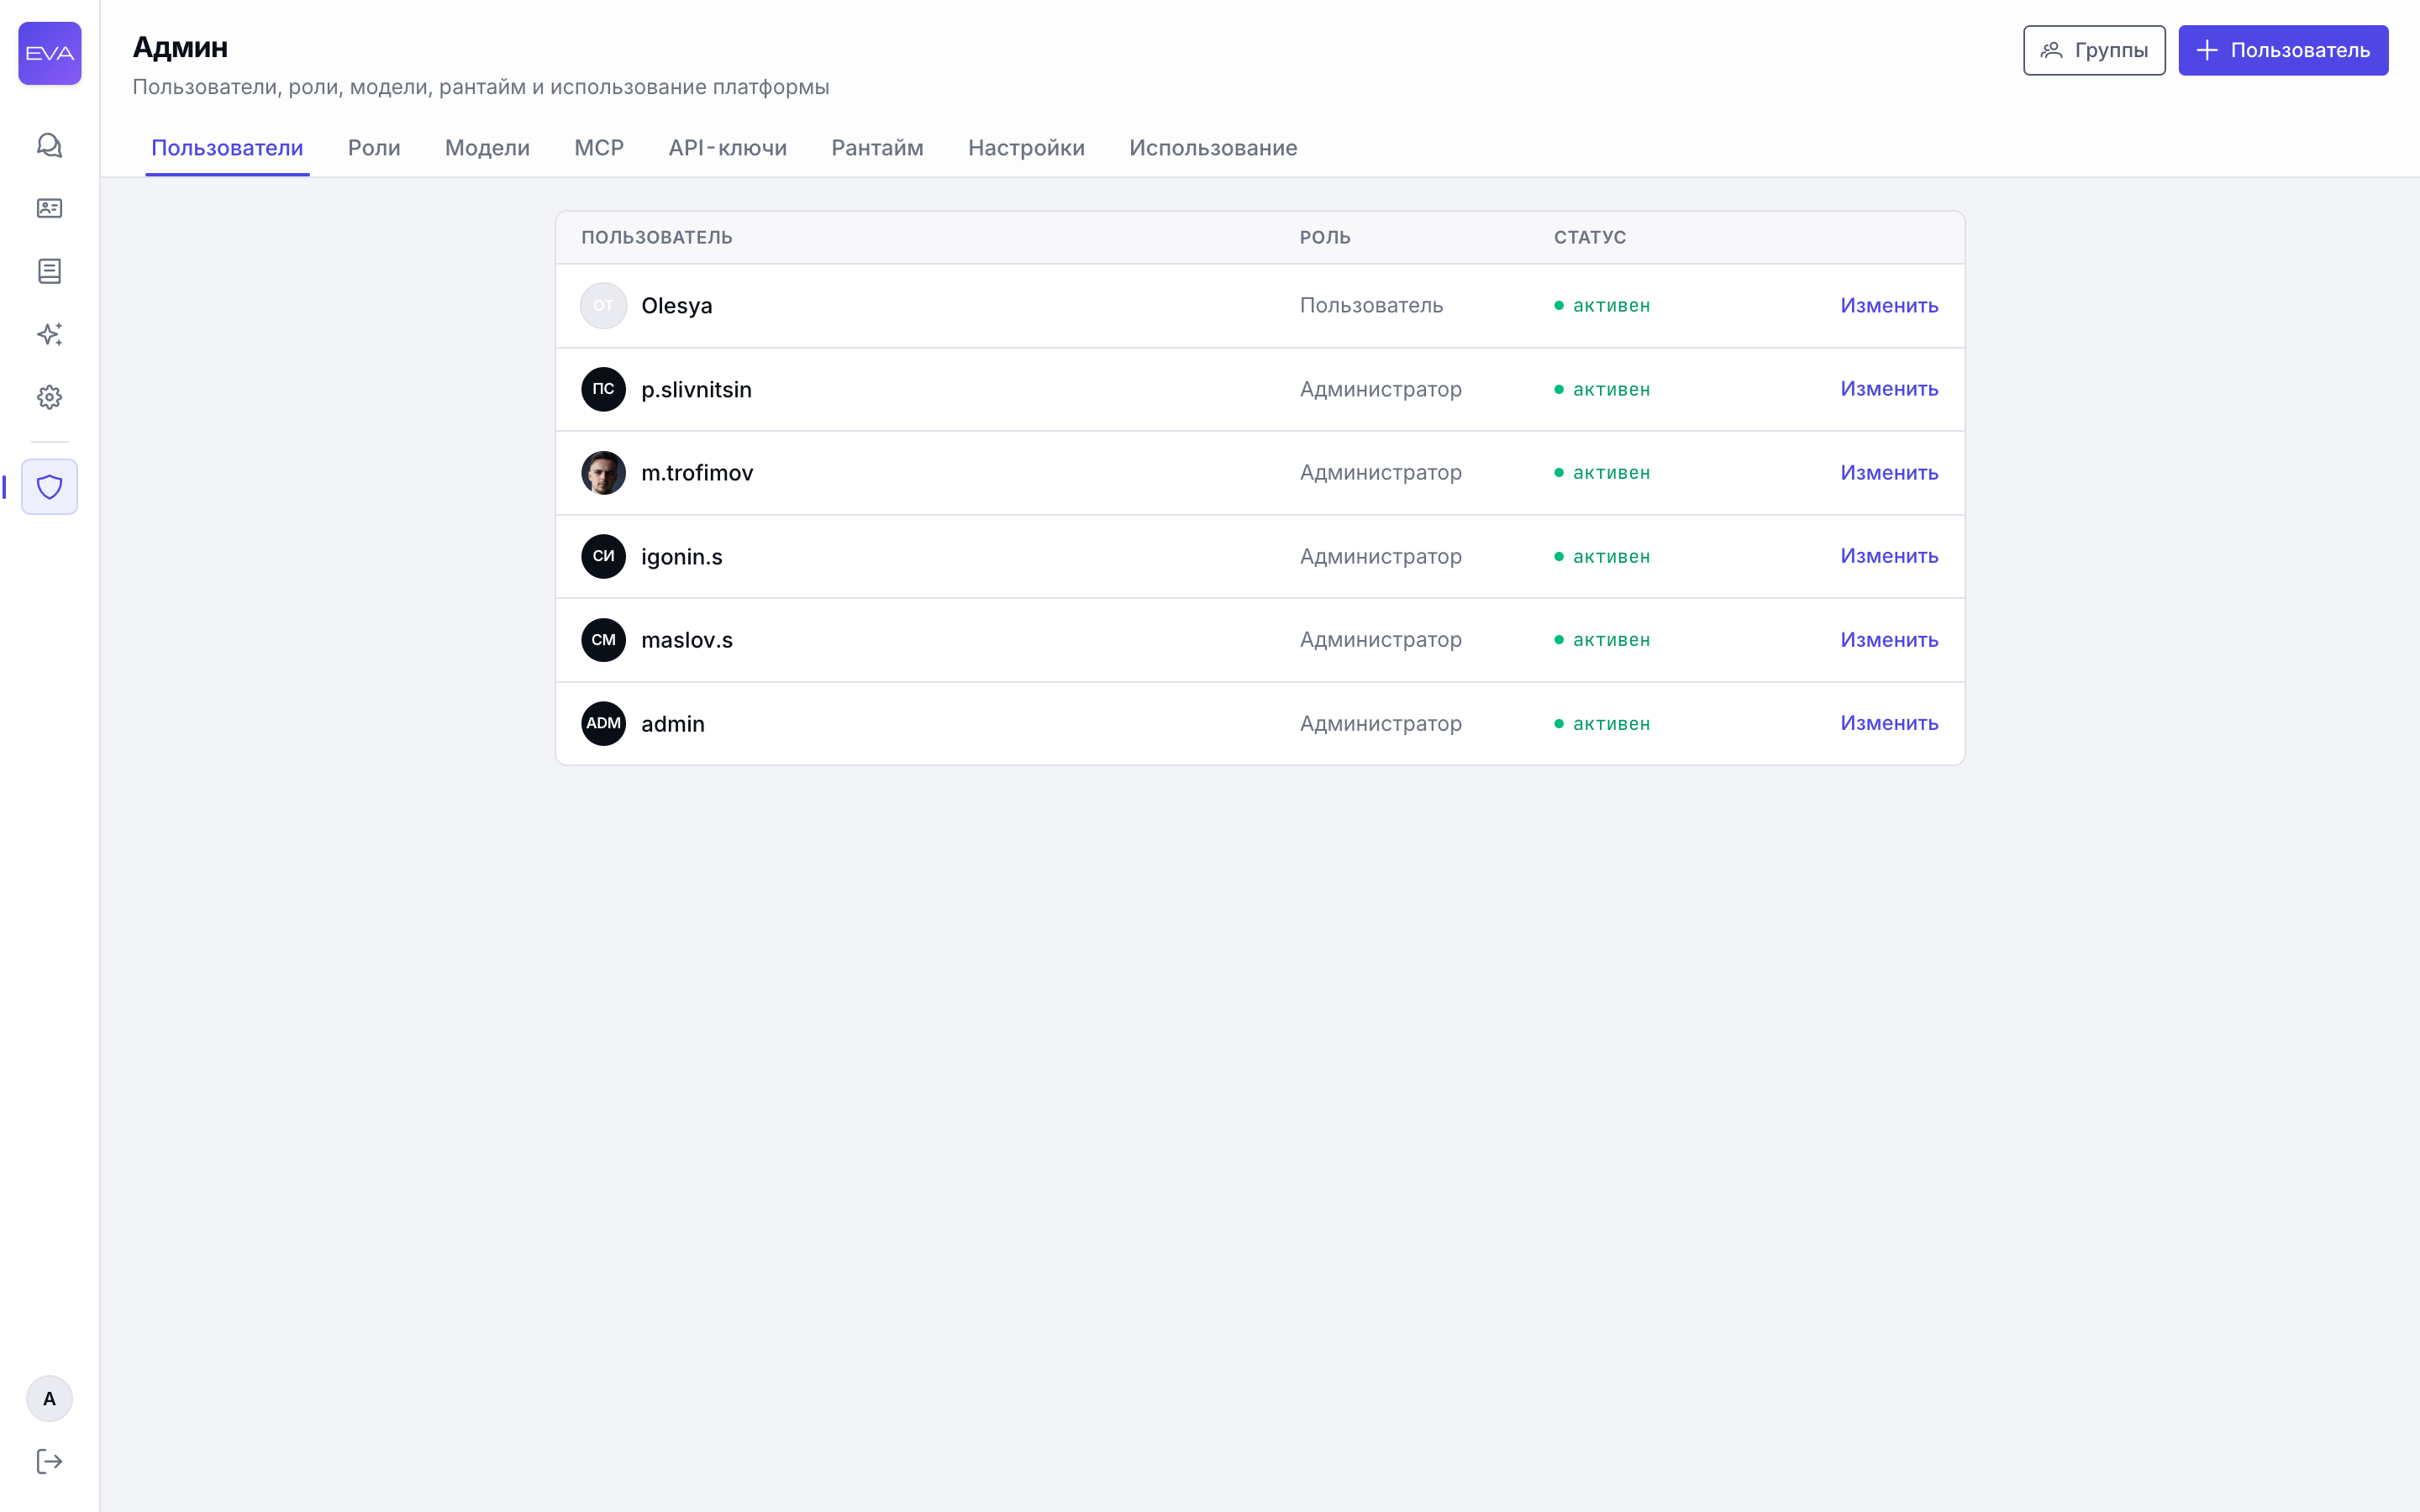Click the EVA logo
2420x1512 pixels.
50,53
